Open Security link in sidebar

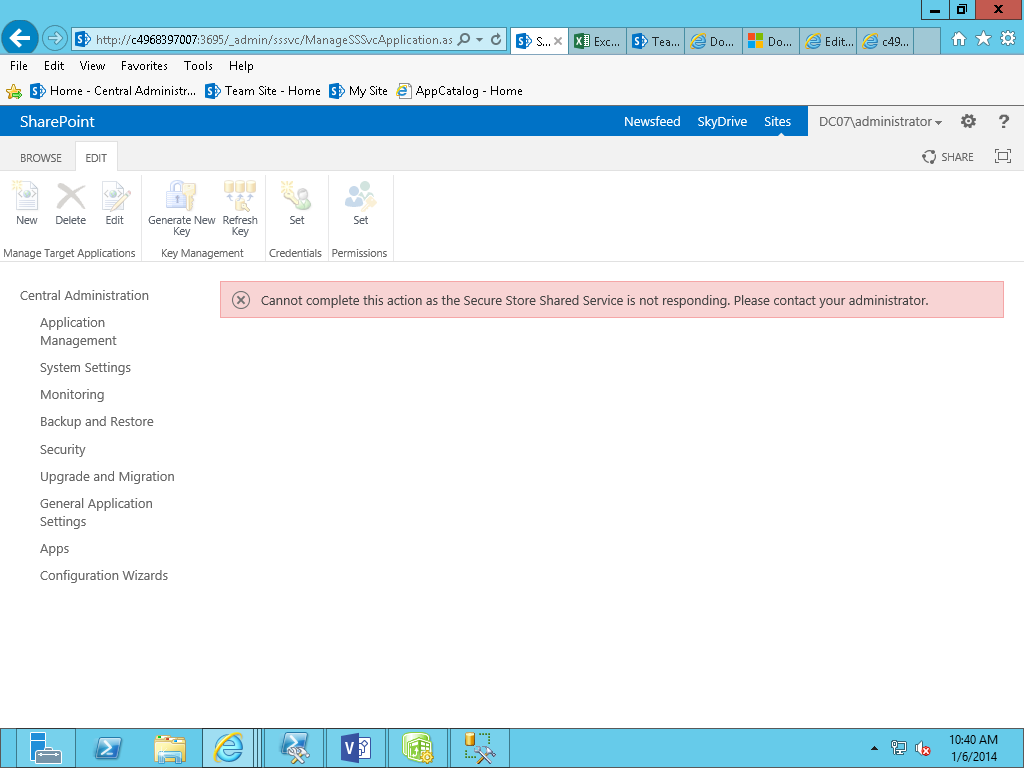click(x=63, y=449)
